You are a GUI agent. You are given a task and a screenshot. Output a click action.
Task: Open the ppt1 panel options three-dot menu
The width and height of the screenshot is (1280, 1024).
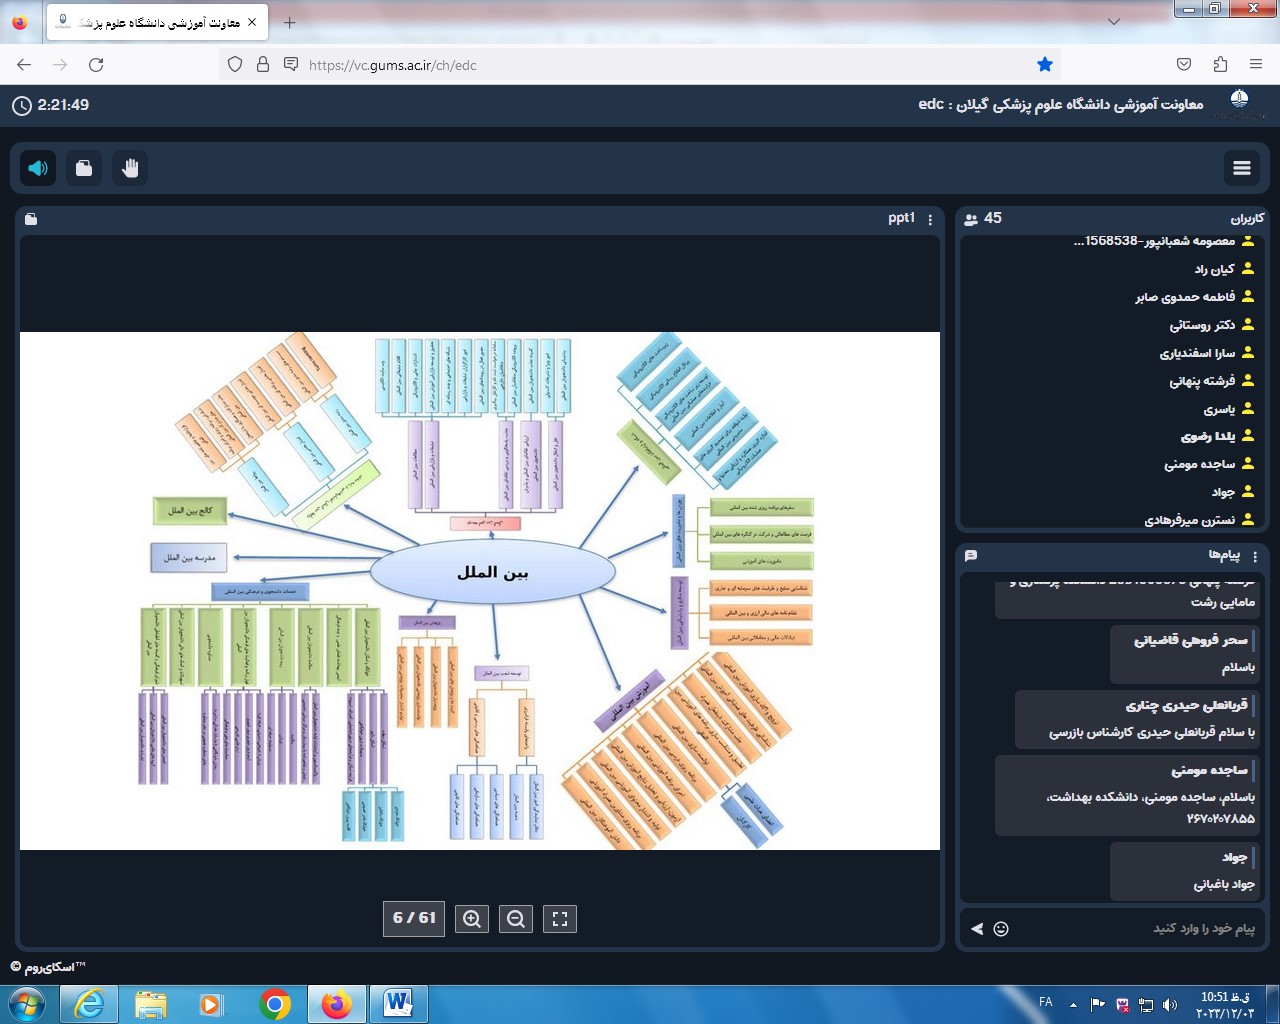click(x=930, y=219)
